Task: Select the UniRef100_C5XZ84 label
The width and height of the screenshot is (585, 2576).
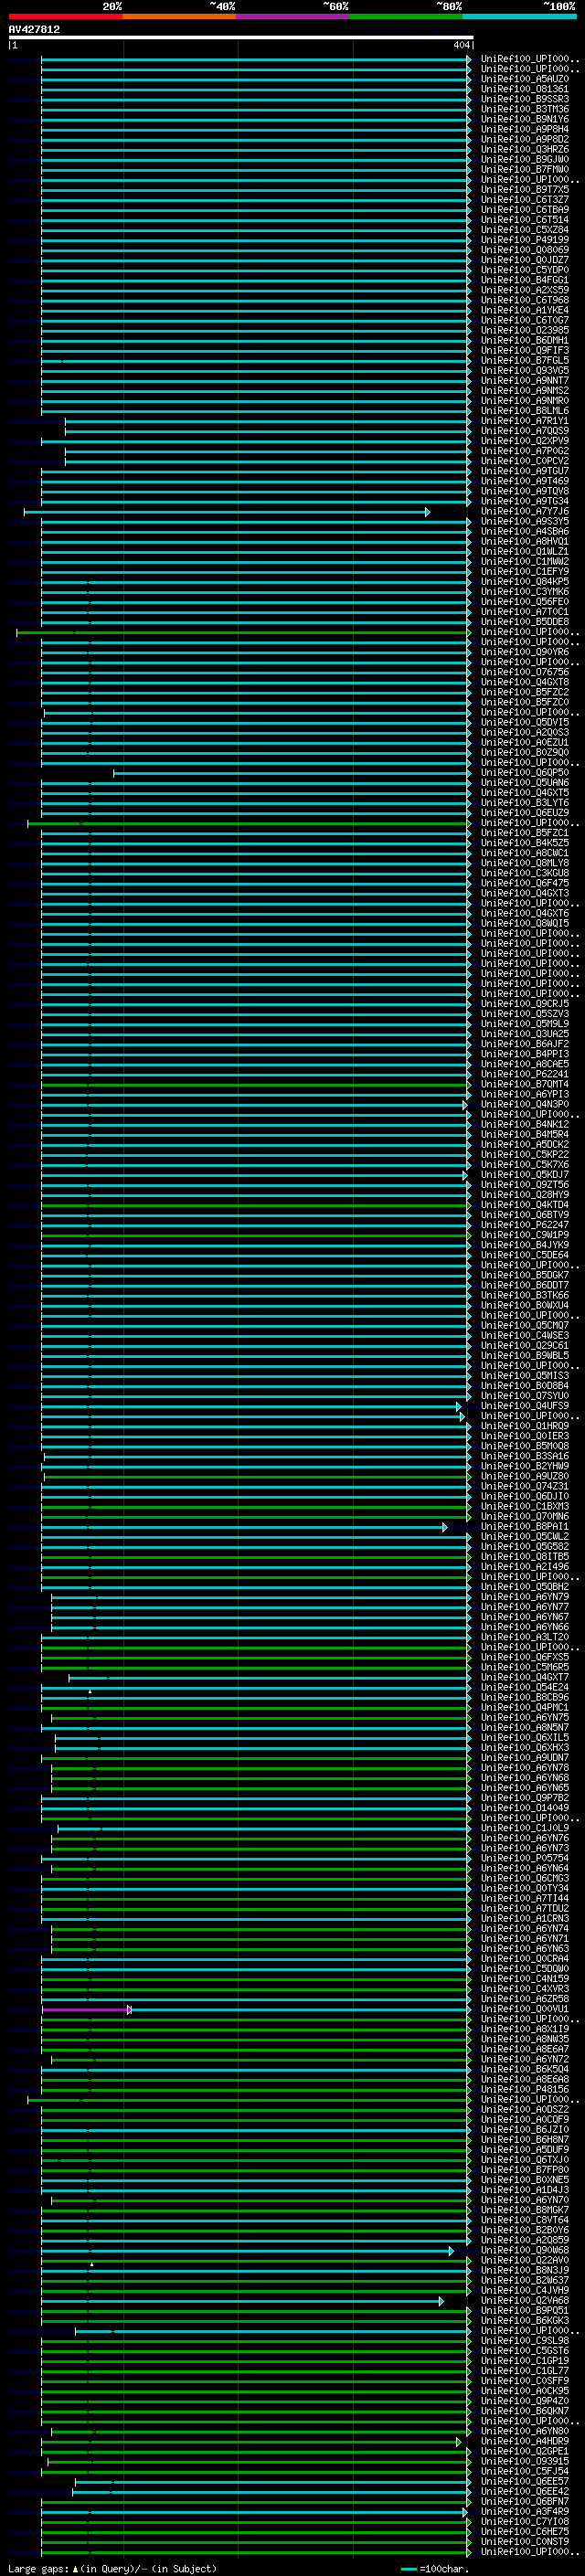Action: (525, 229)
